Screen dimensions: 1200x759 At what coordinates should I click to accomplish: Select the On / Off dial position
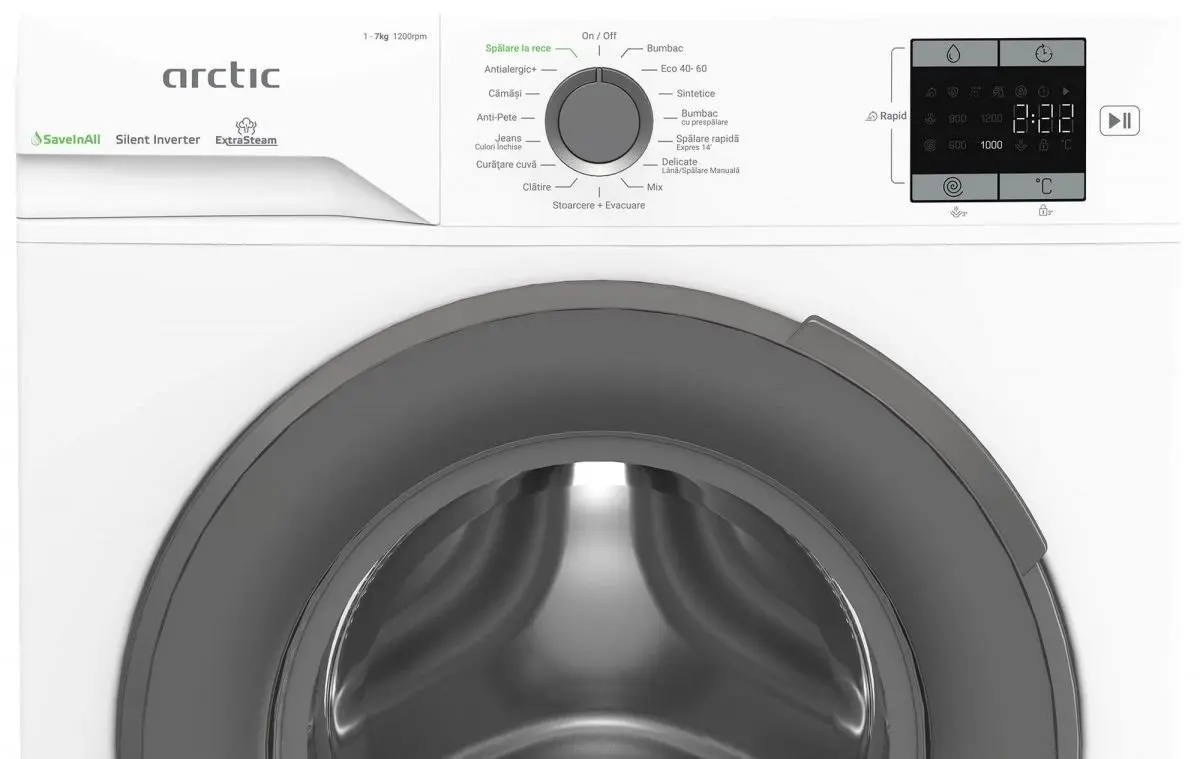pyautogui.click(x=599, y=36)
